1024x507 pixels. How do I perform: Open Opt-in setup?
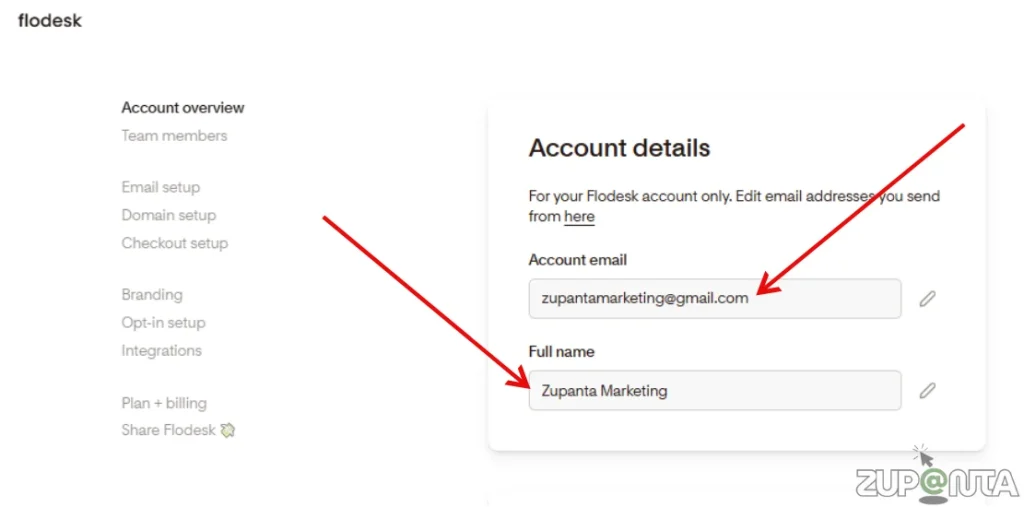tap(164, 323)
